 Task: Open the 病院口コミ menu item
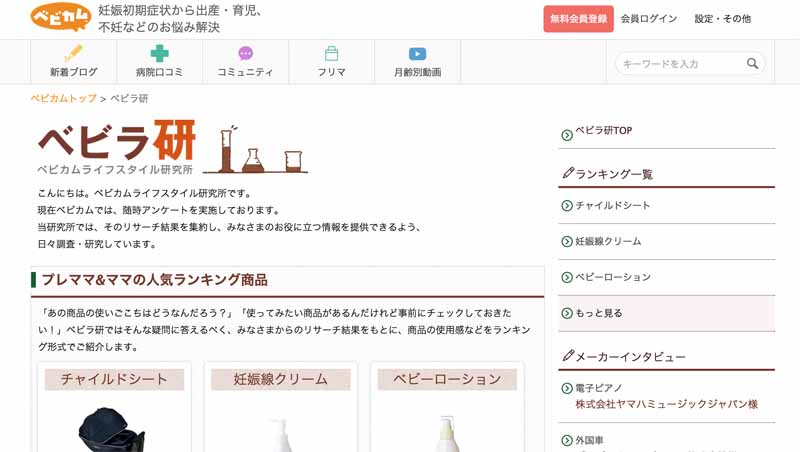click(x=159, y=61)
